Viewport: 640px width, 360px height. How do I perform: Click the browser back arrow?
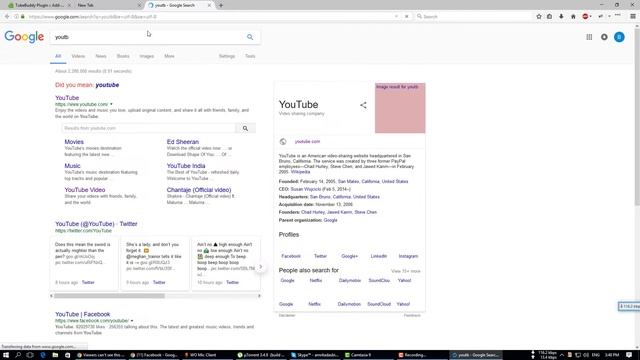coord(7,16)
